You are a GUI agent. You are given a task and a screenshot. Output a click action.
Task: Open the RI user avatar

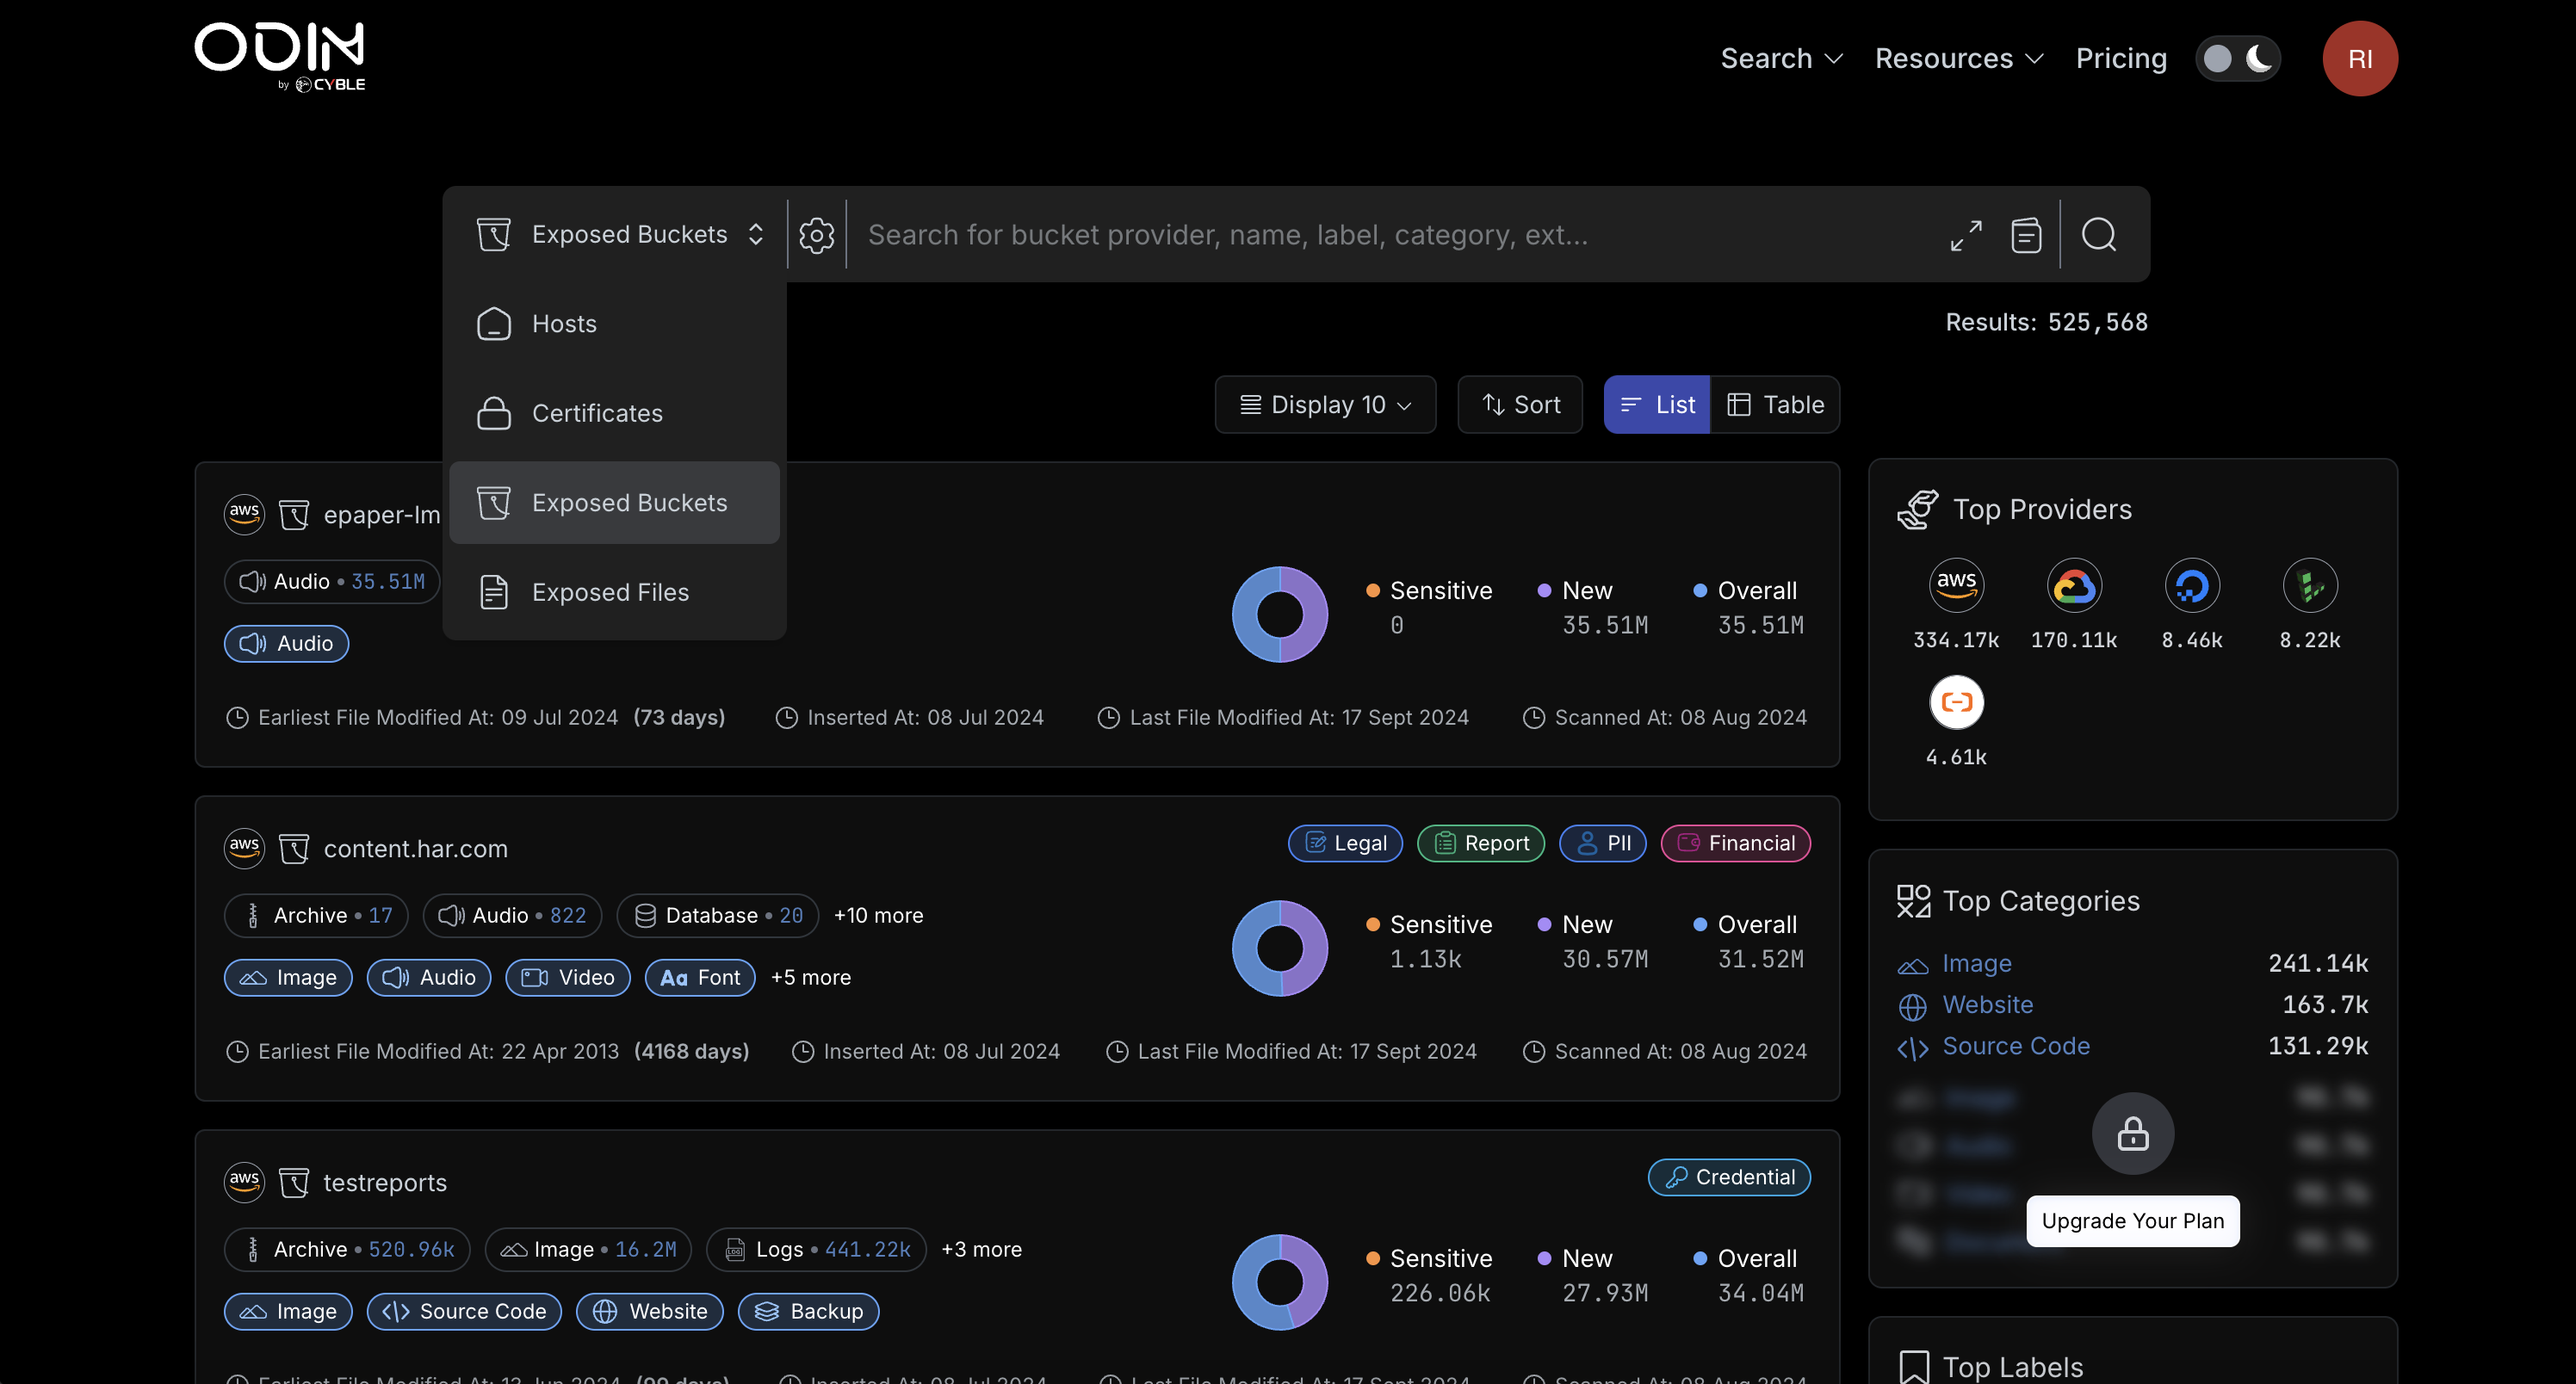[2360, 58]
